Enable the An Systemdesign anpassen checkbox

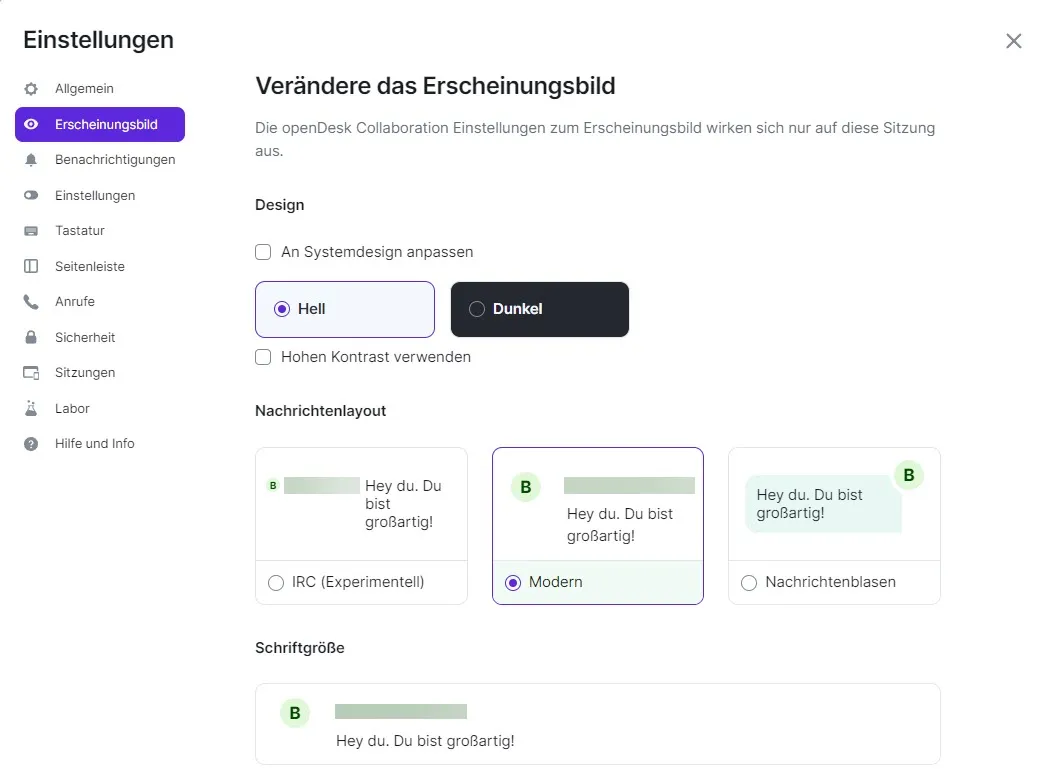263,252
